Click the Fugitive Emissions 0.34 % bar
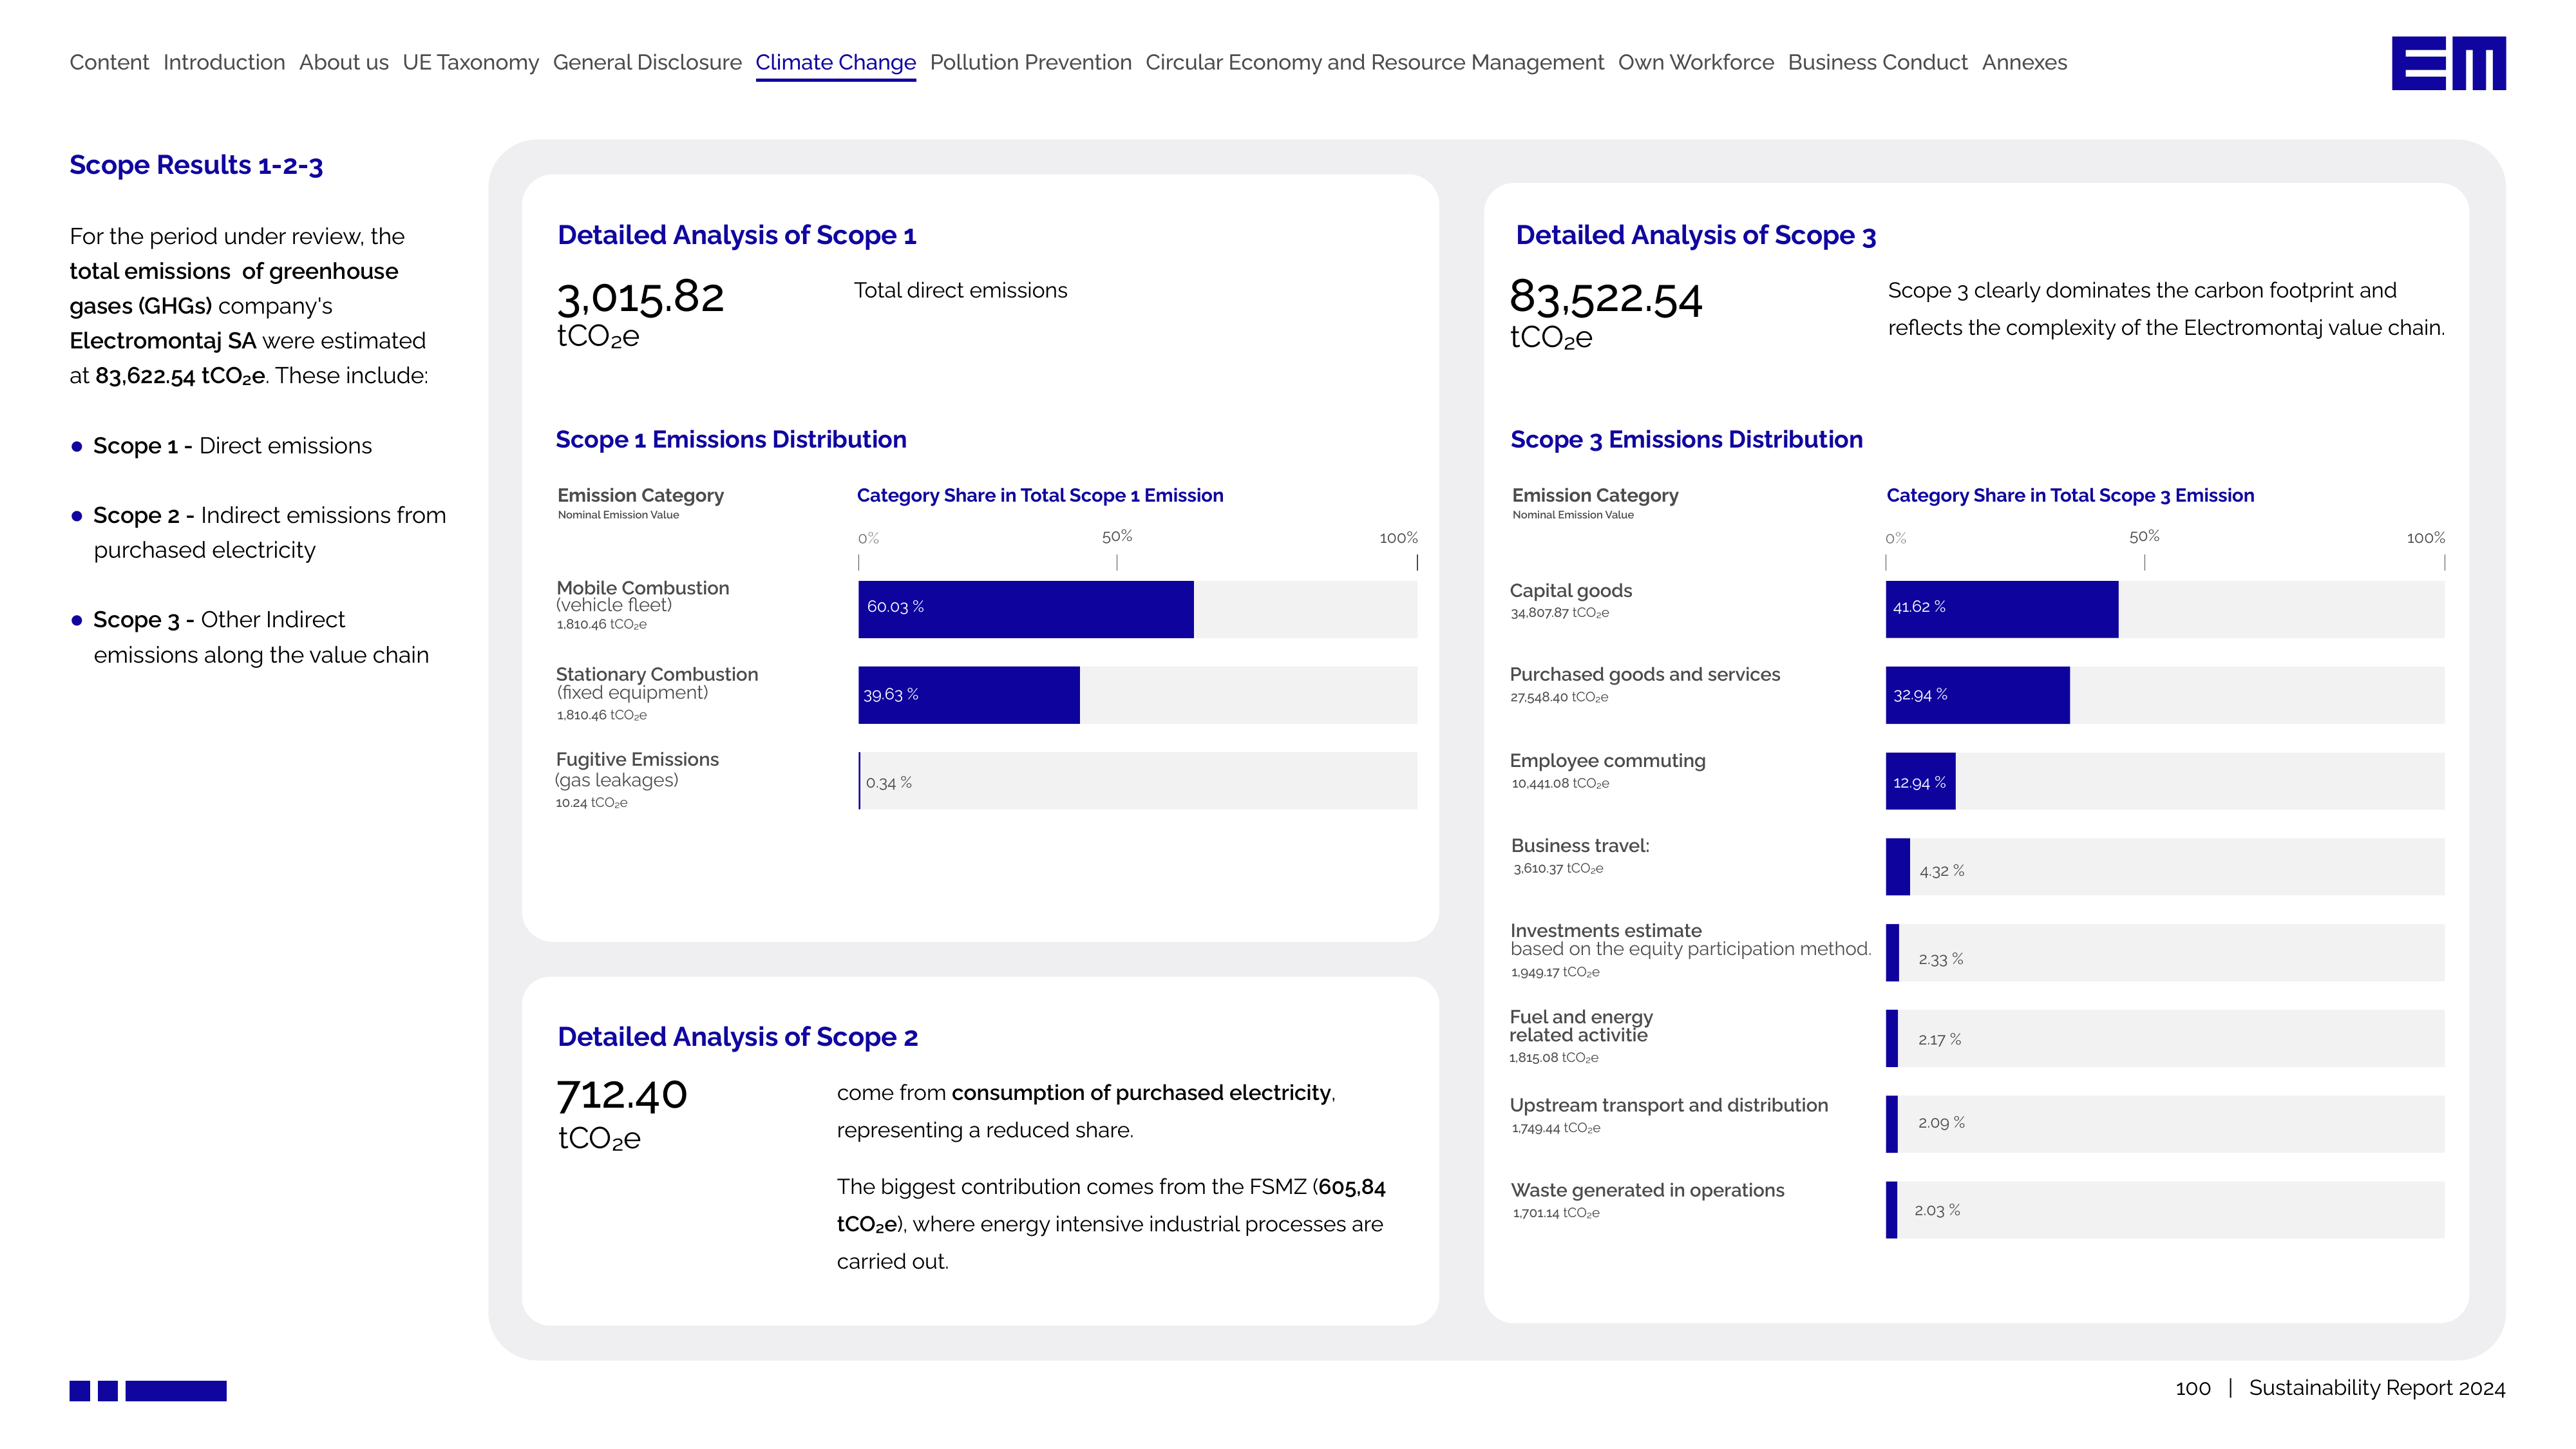 pos(860,781)
